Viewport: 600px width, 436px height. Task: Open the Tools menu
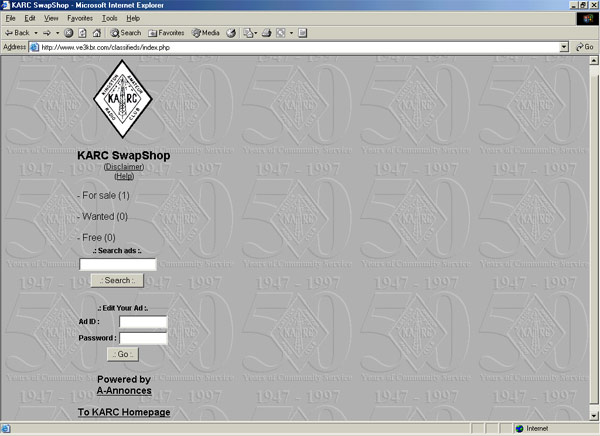[109, 18]
